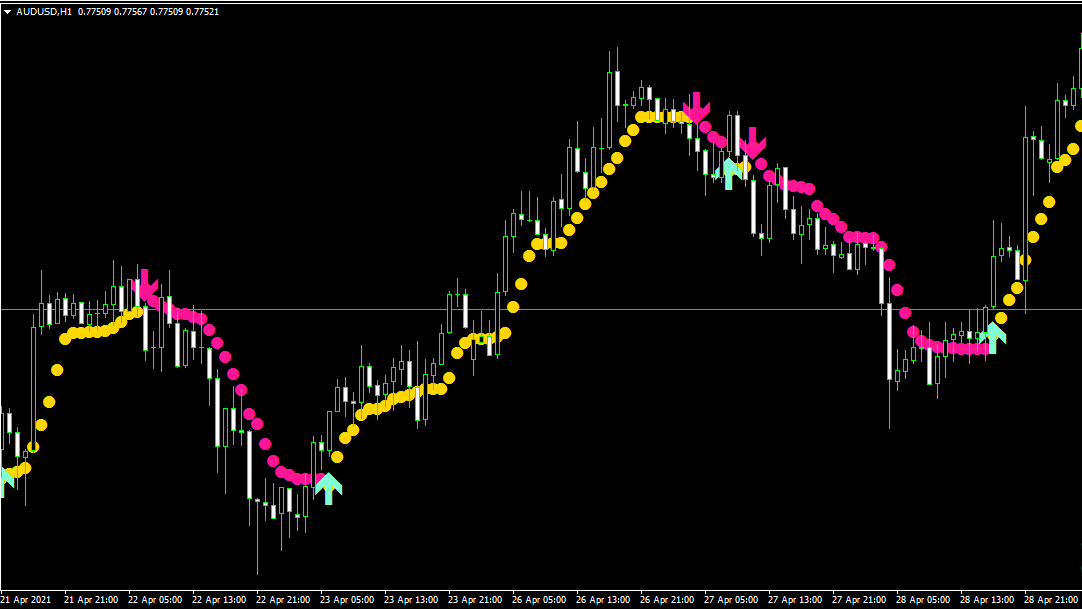This screenshot has width=1082, height=609.
Task: Click the 22 Apr 13:00 time label
Action: tap(219, 600)
